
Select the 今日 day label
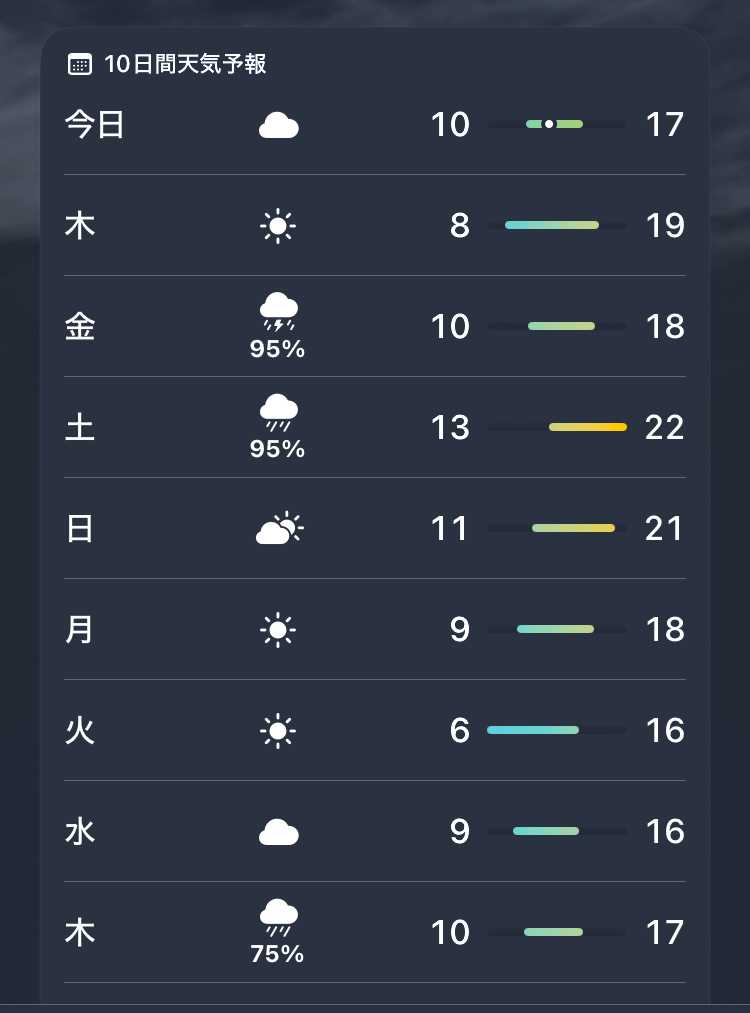(x=95, y=125)
